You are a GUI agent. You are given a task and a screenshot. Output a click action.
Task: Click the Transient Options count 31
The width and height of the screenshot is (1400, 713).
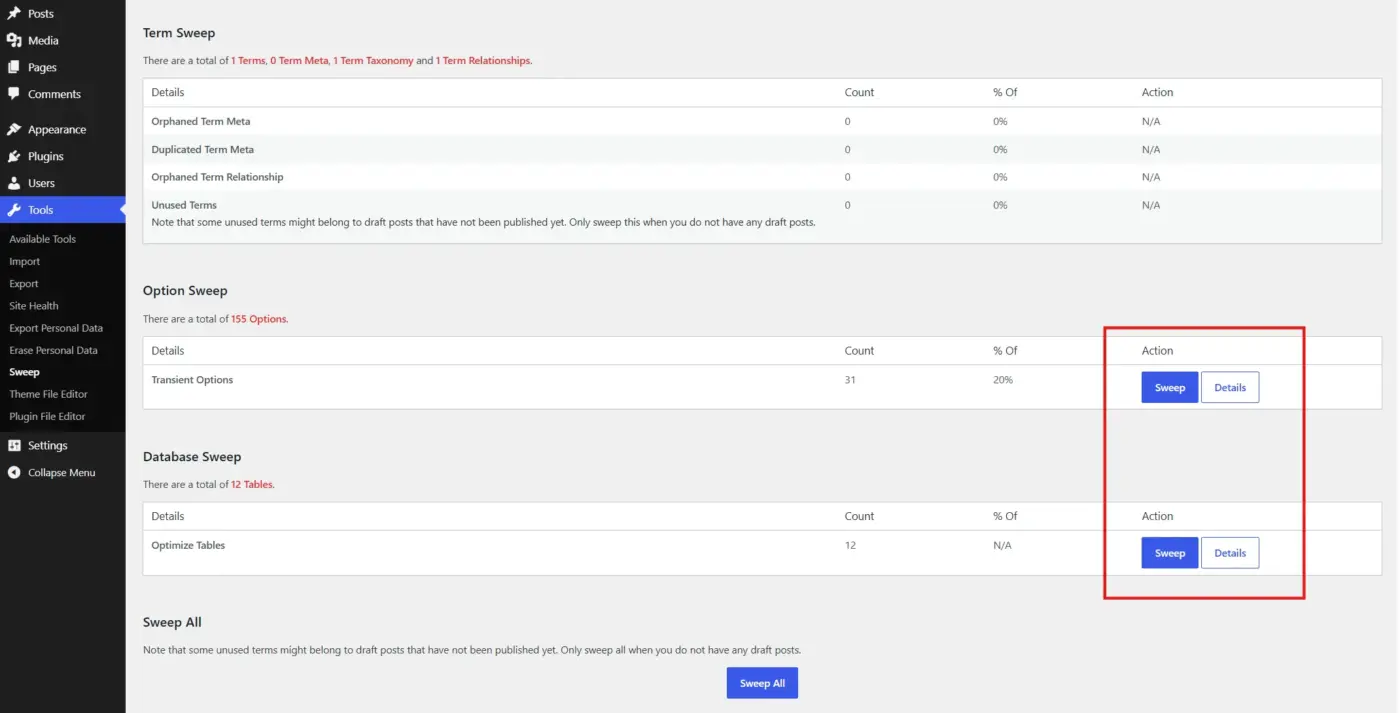click(x=850, y=380)
